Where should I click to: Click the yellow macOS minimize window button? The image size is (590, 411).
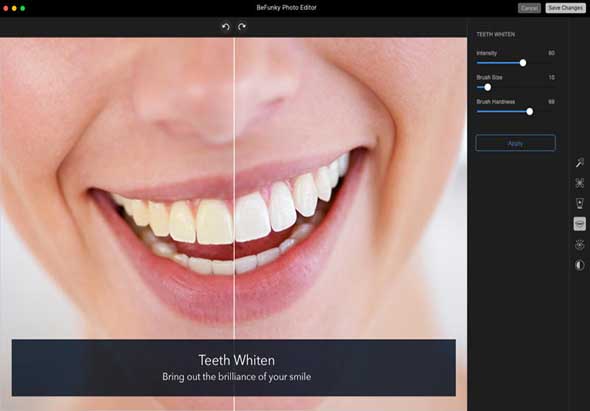(14, 8)
